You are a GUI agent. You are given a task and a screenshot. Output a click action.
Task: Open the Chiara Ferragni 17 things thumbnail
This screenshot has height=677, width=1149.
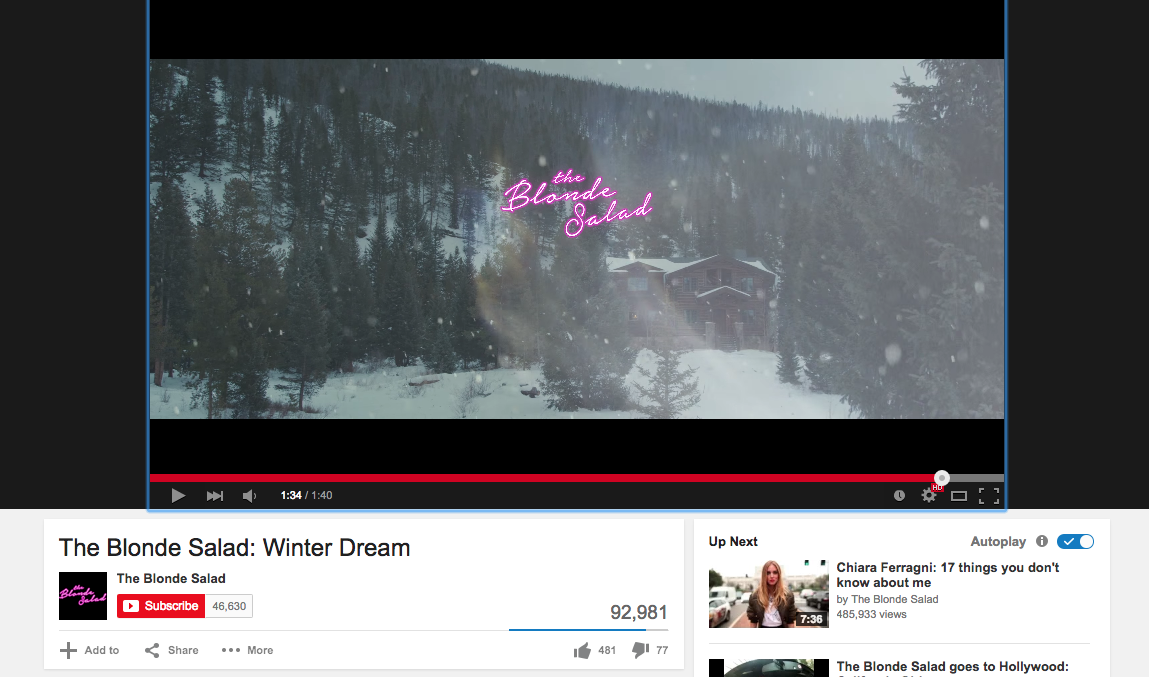pyautogui.click(x=769, y=594)
